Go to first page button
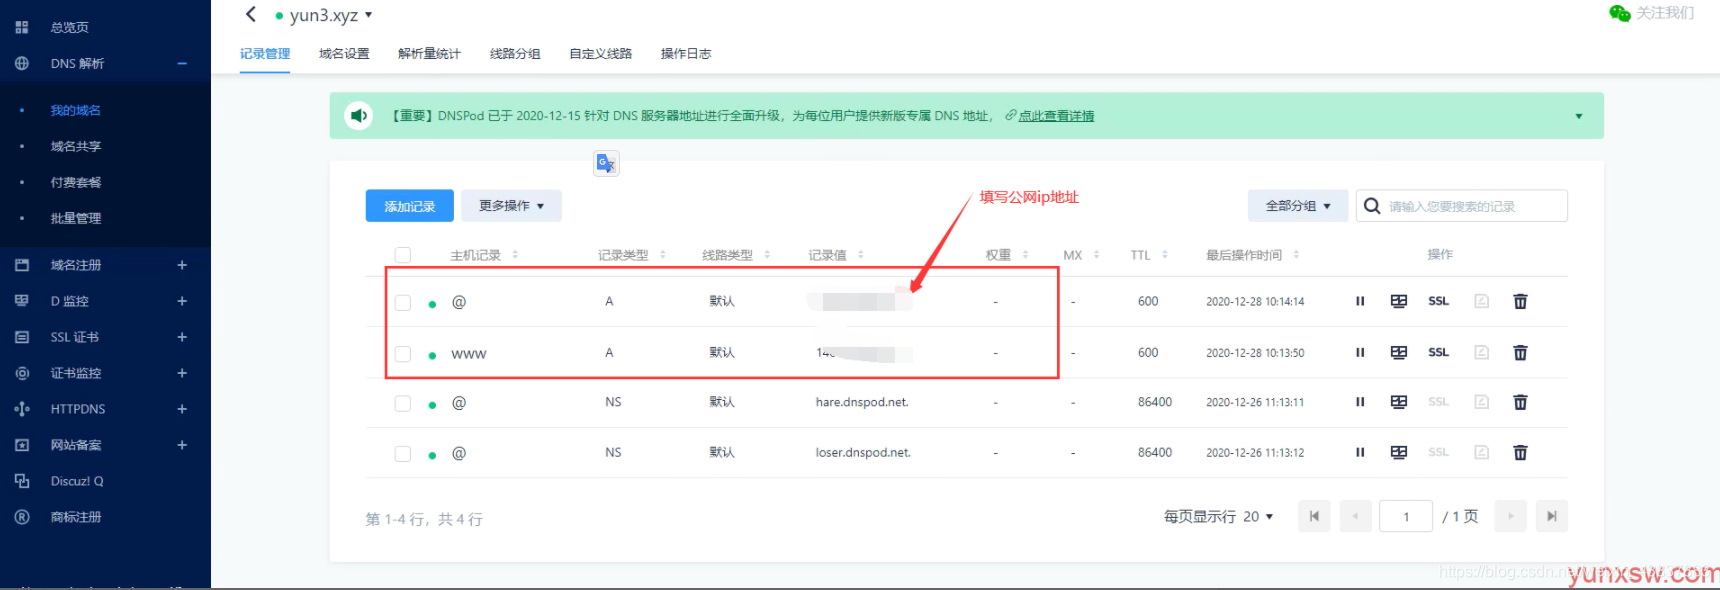 1314,516
